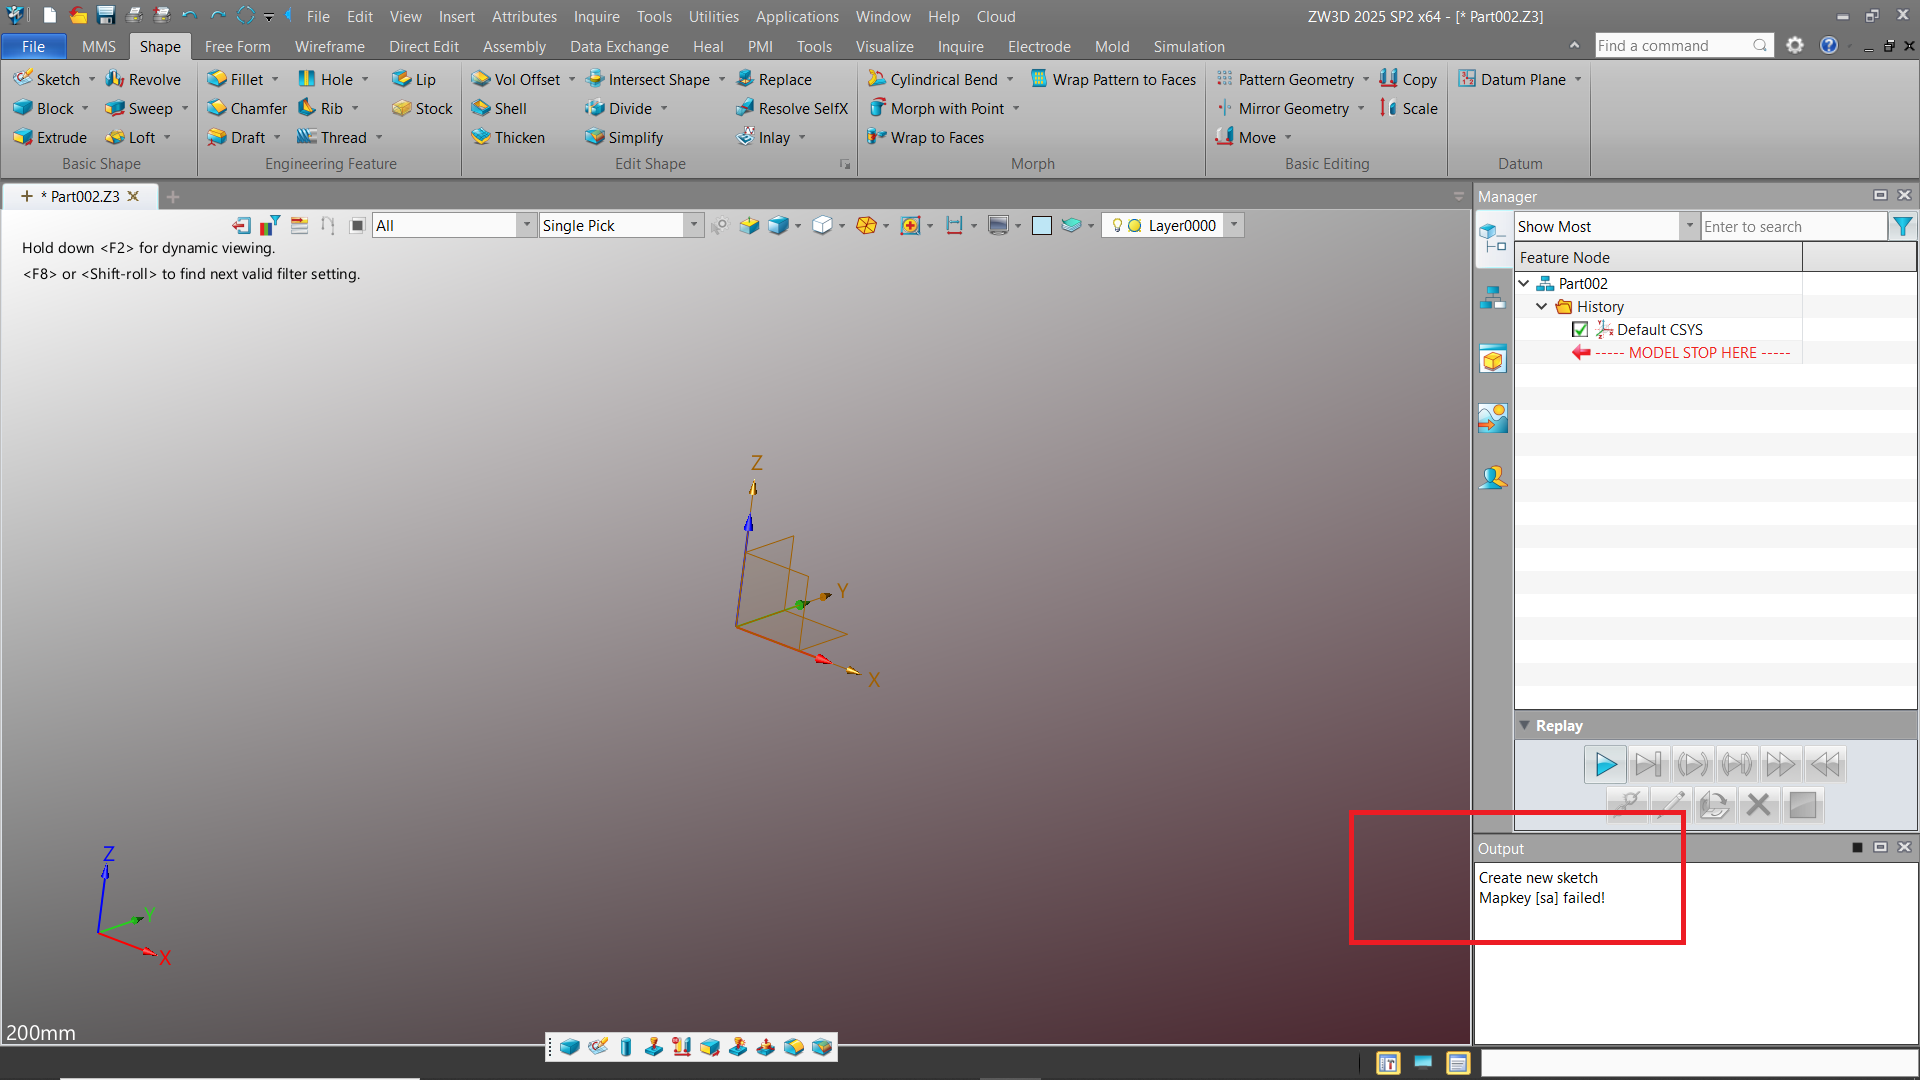Start a new Sketch
Image resolution: width=1920 pixels, height=1080 pixels.
click(x=46, y=79)
